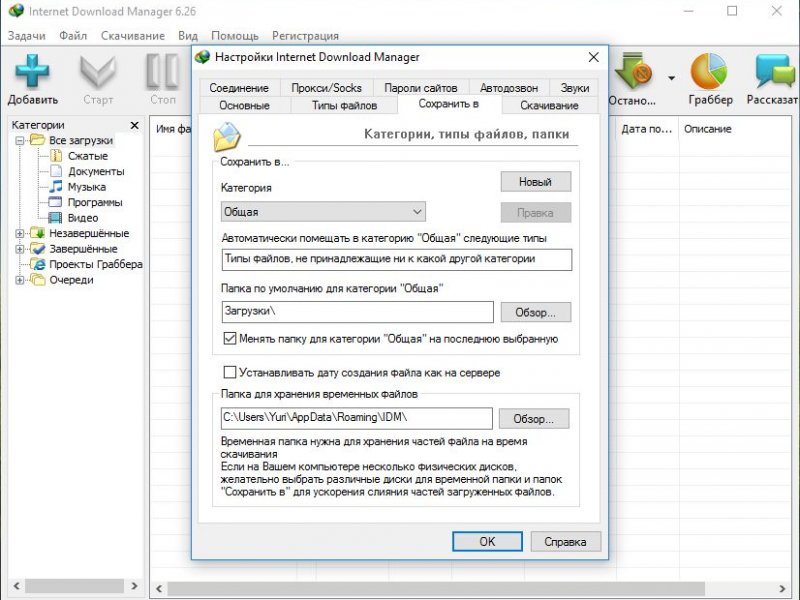Click the file types field for Общая
The image size is (800, 600).
397,260
